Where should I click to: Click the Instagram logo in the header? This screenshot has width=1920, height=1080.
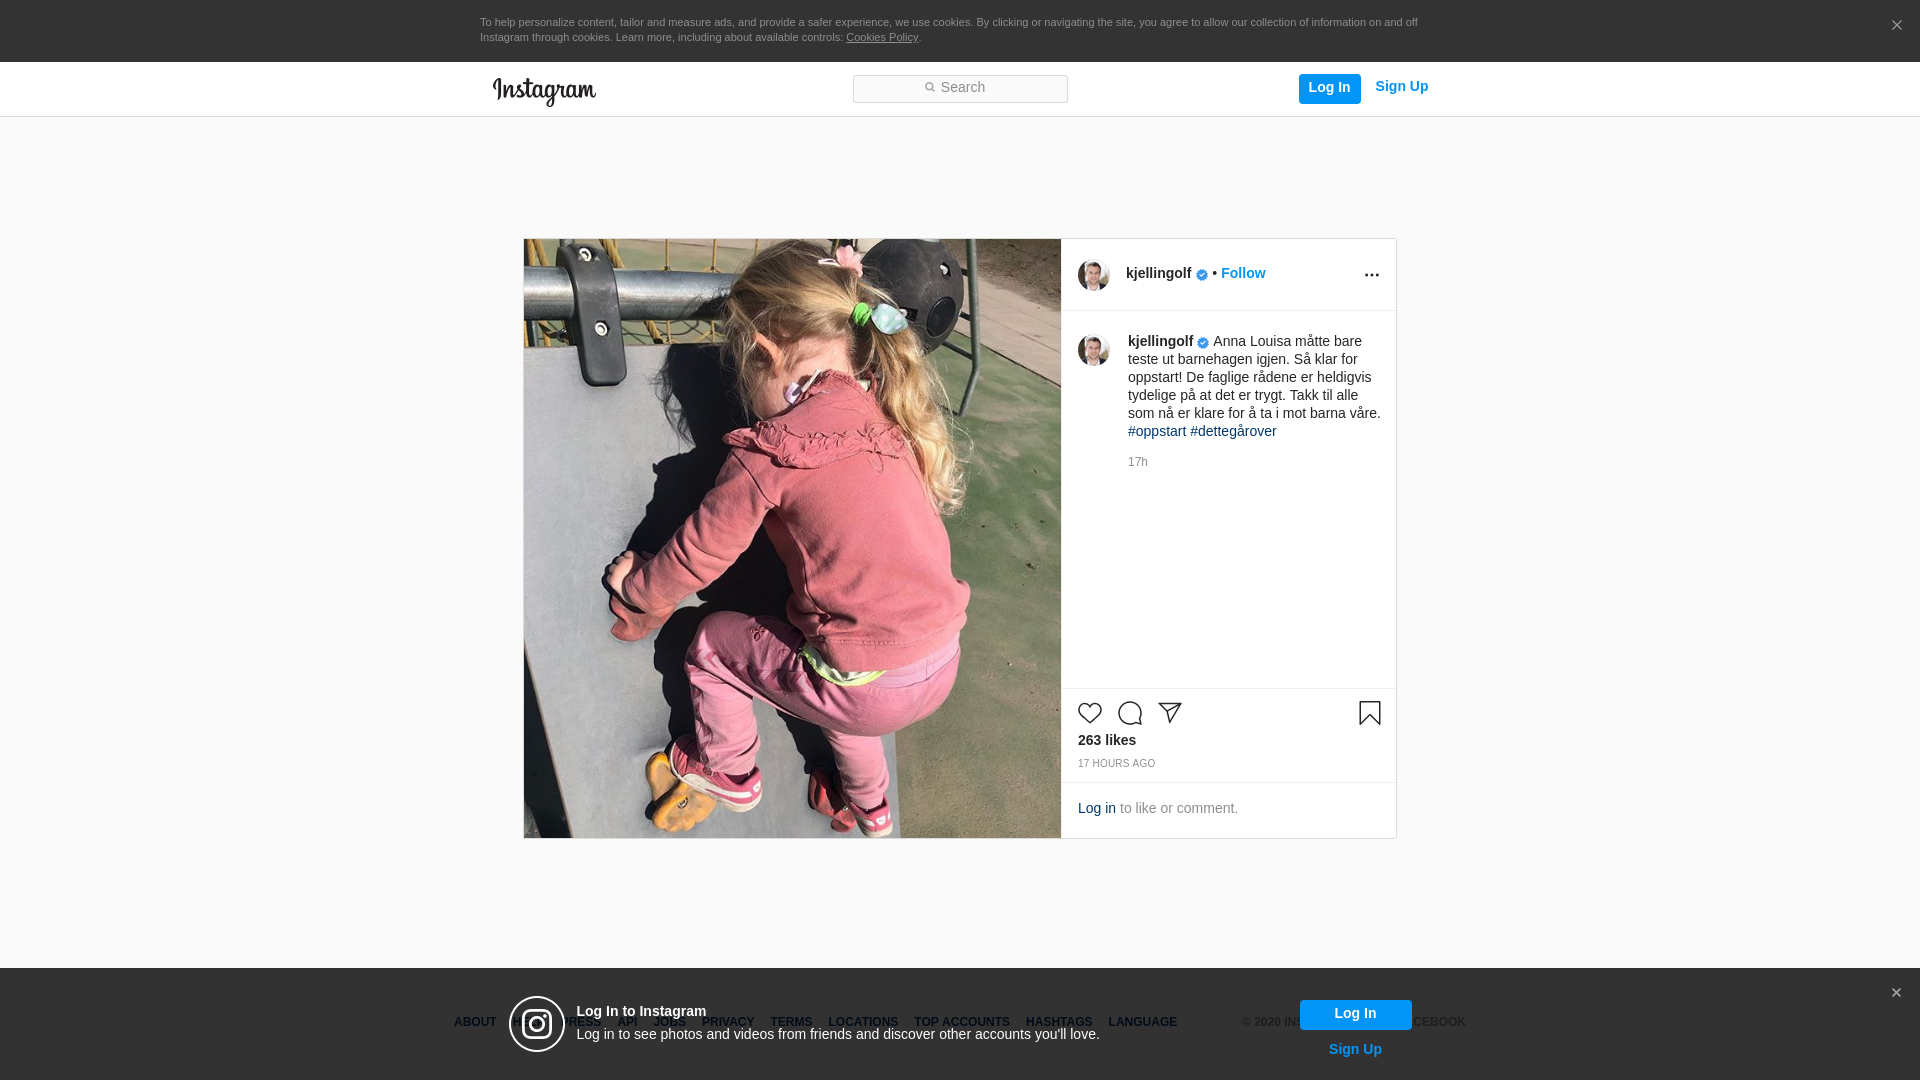(544, 91)
